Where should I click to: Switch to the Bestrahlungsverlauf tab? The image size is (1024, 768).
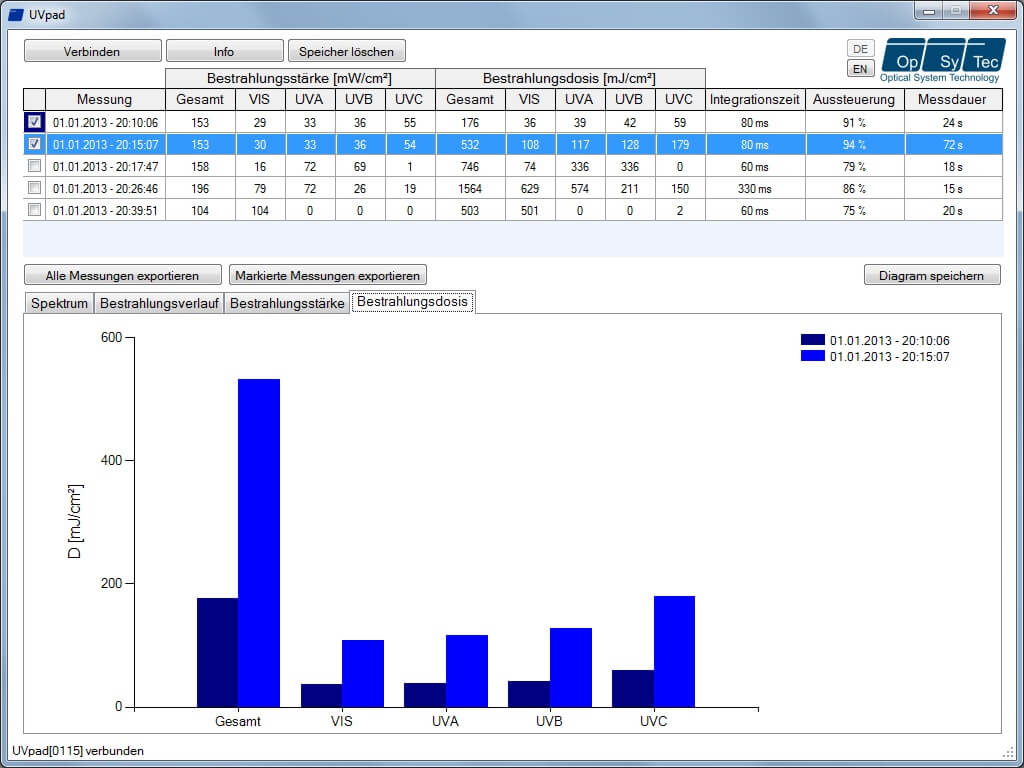pyautogui.click(x=158, y=303)
